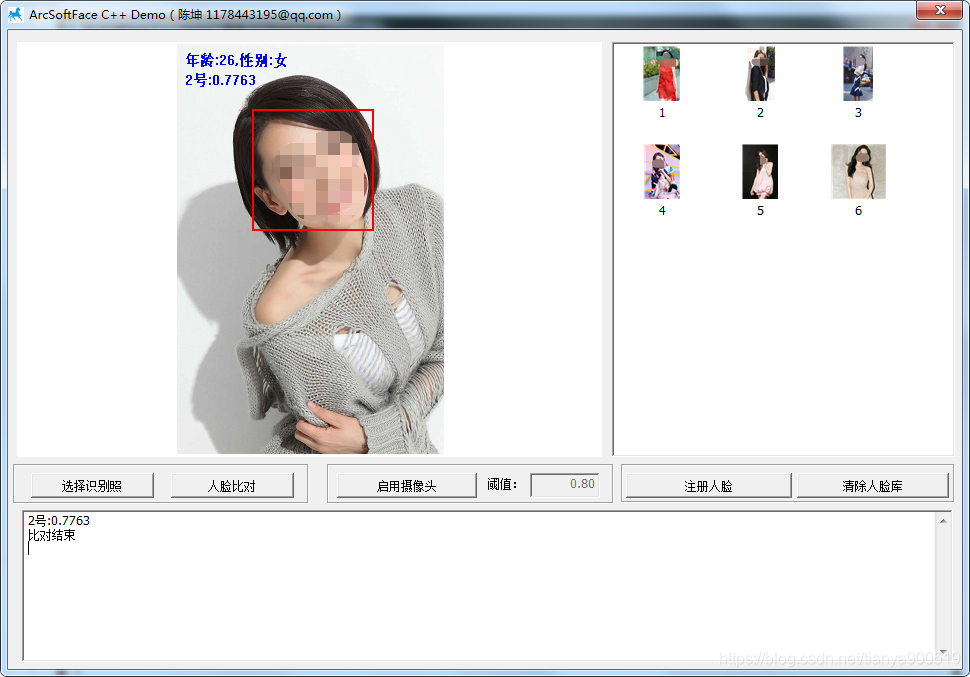The width and height of the screenshot is (970, 677).
Task: Register a face with 注册人脸
Action: (x=708, y=486)
